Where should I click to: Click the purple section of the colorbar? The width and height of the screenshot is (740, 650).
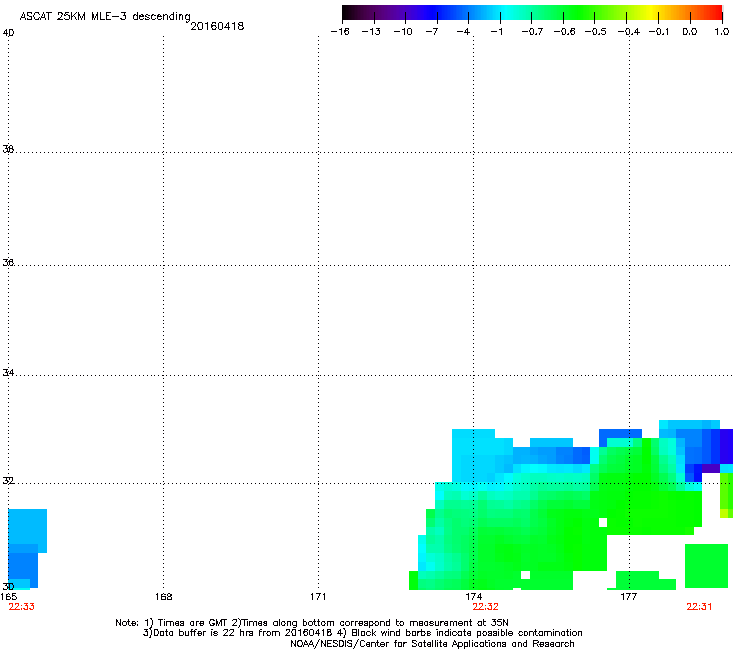click(396, 12)
